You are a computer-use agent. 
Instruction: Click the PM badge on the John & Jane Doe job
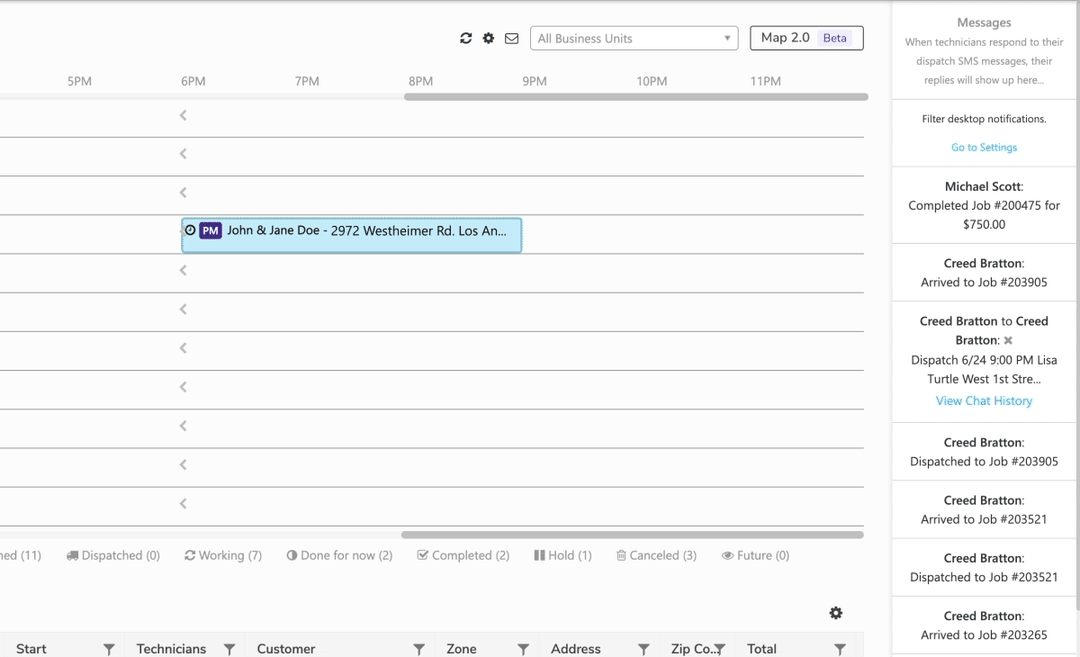click(x=210, y=231)
